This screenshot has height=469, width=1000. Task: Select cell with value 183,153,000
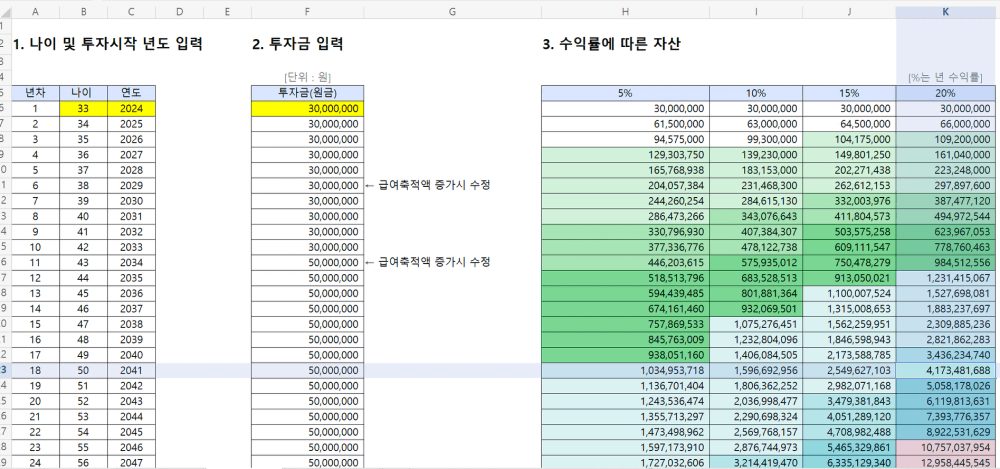pyautogui.click(x=756, y=170)
